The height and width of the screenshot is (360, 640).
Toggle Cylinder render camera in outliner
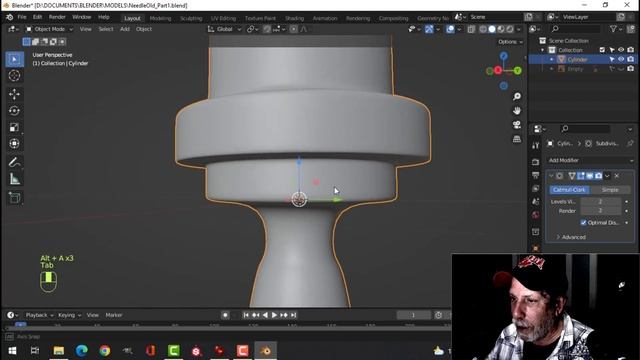pyautogui.click(x=631, y=60)
